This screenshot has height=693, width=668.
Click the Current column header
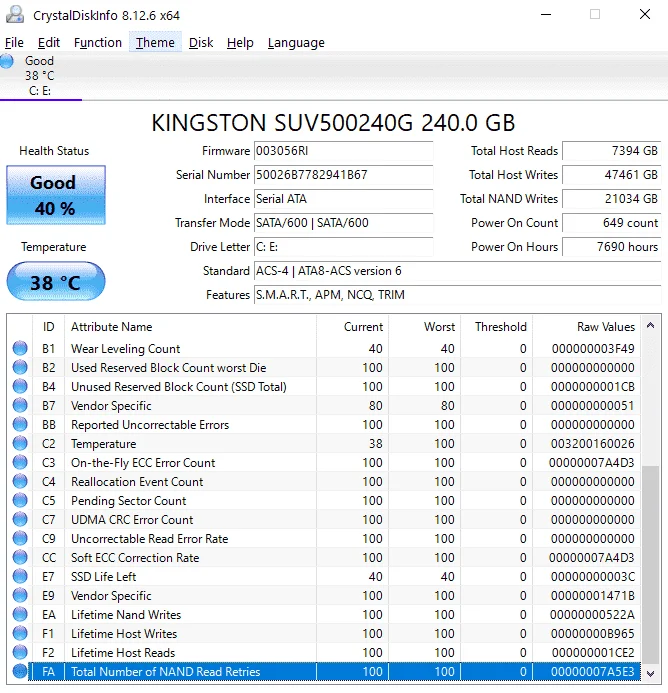click(x=353, y=327)
